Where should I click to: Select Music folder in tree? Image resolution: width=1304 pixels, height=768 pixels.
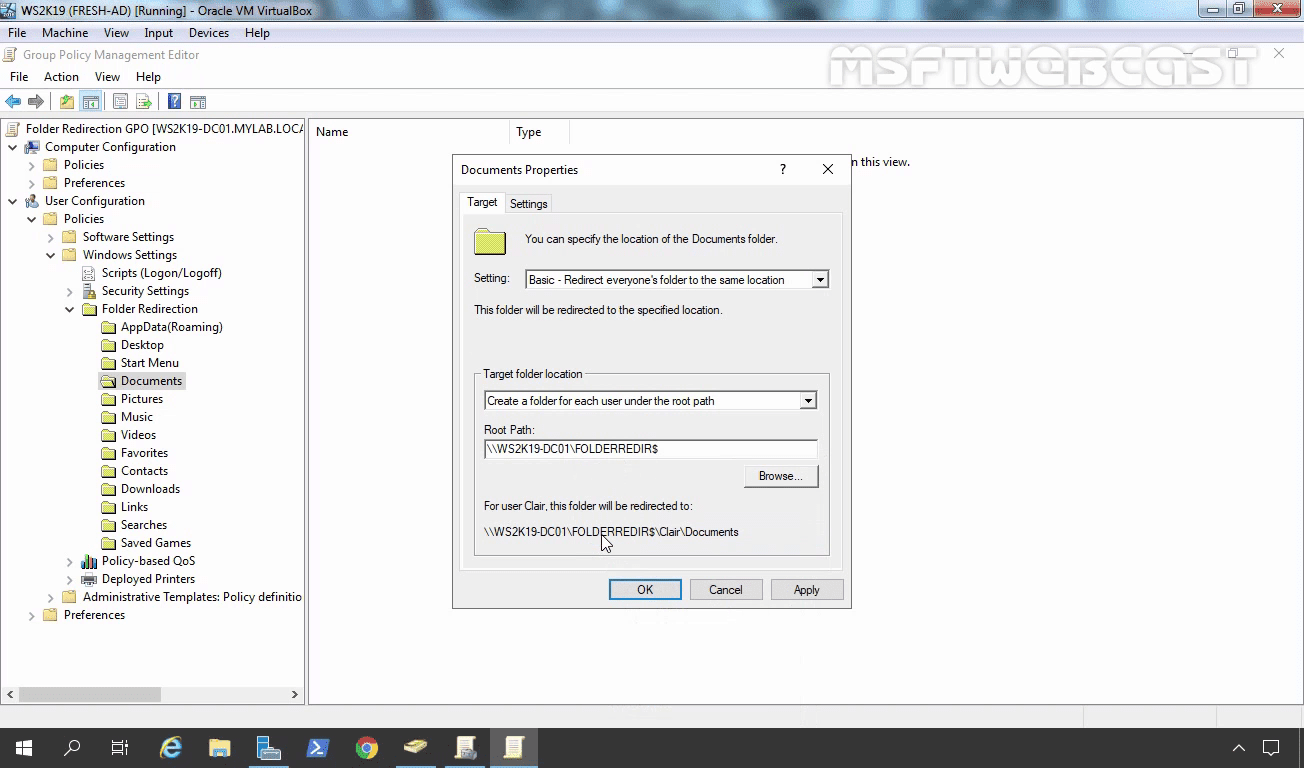tap(137, 417)
